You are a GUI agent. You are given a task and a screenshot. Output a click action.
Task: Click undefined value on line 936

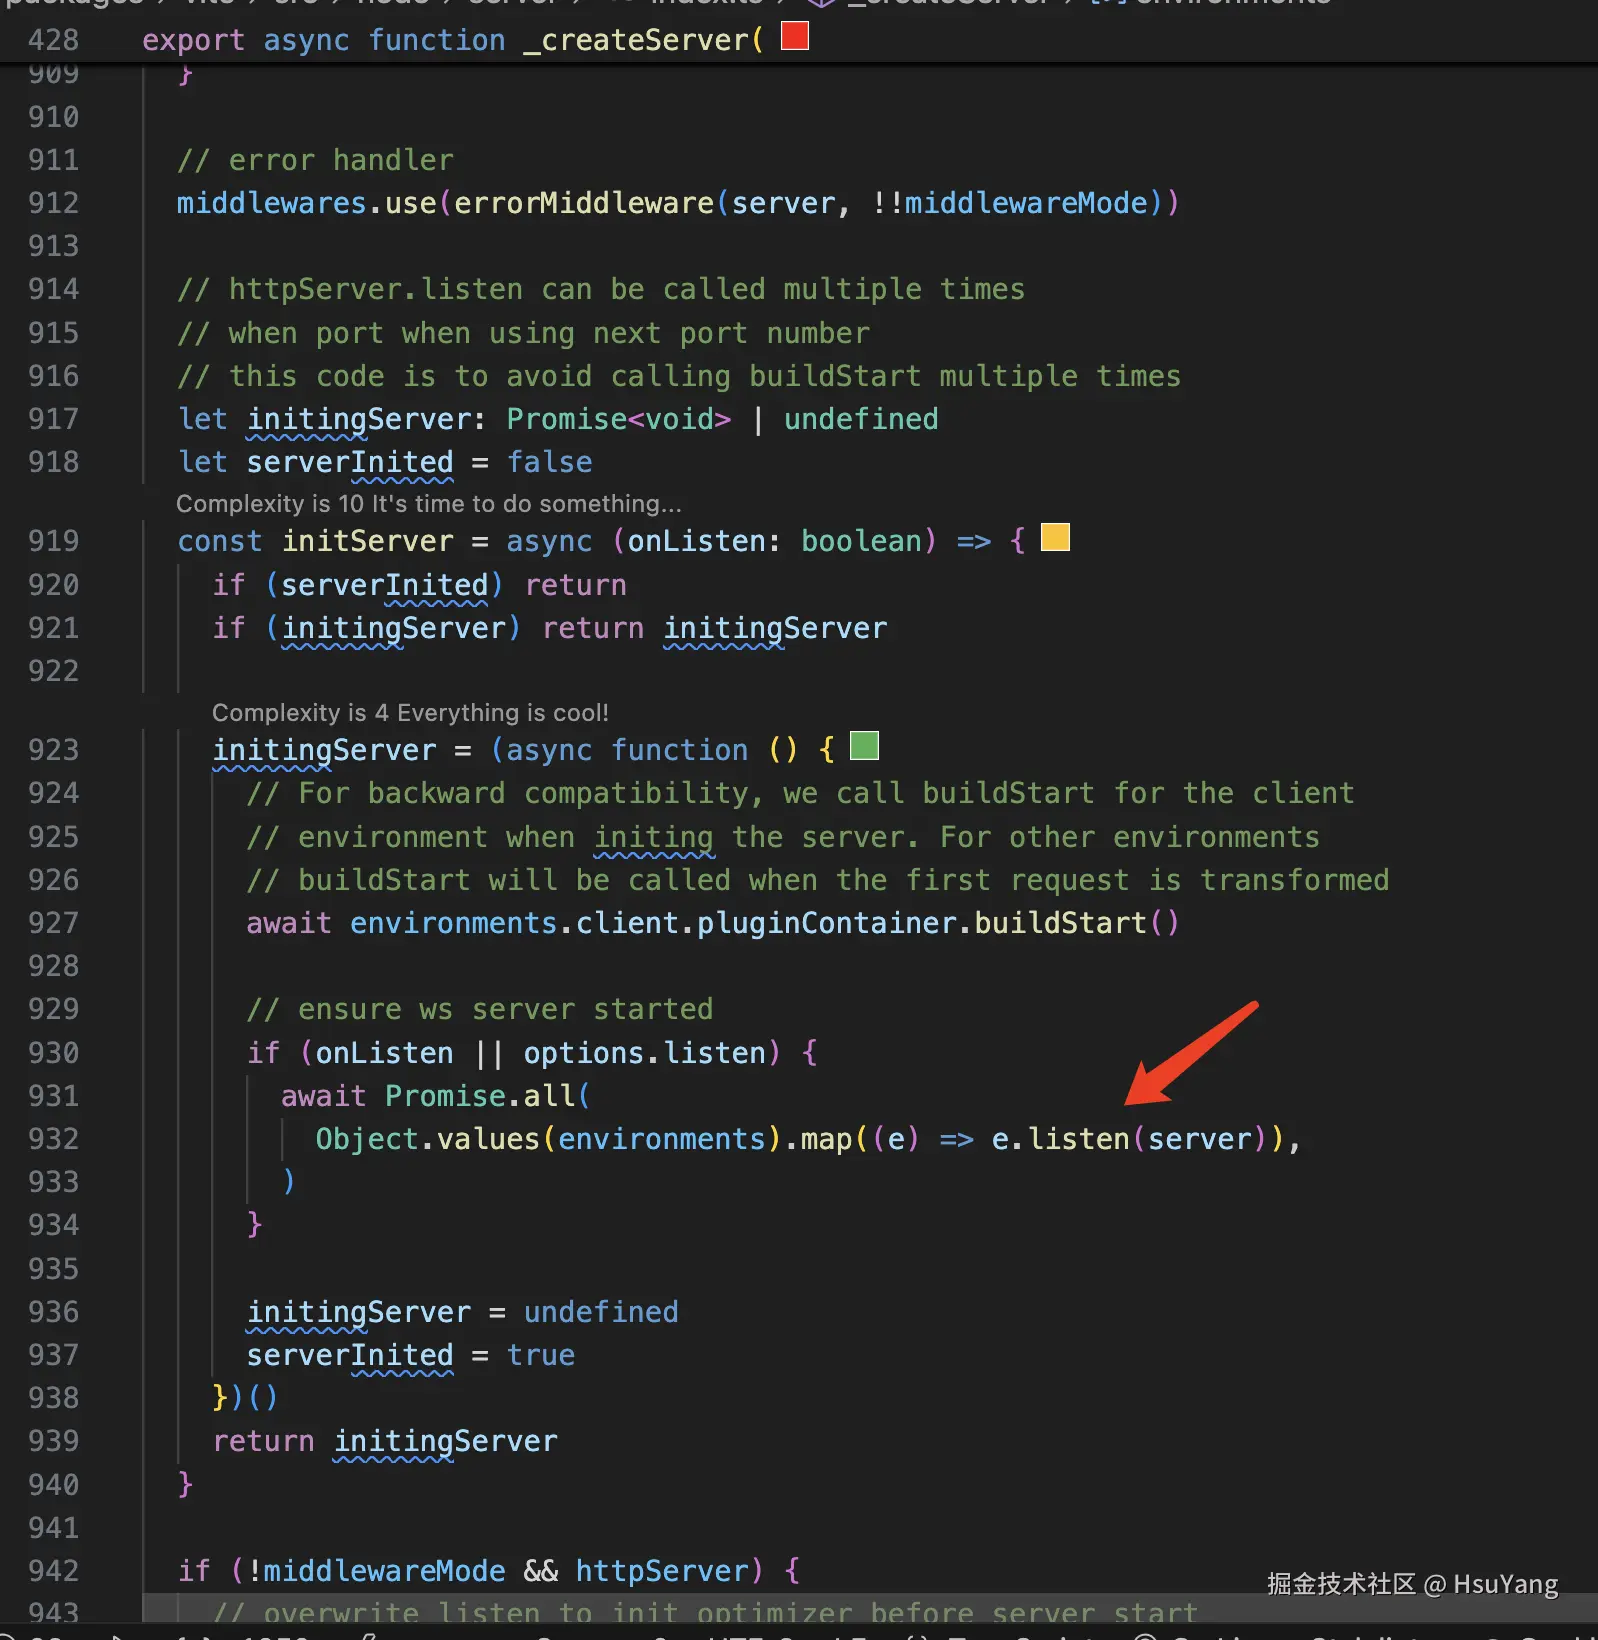601,1312
